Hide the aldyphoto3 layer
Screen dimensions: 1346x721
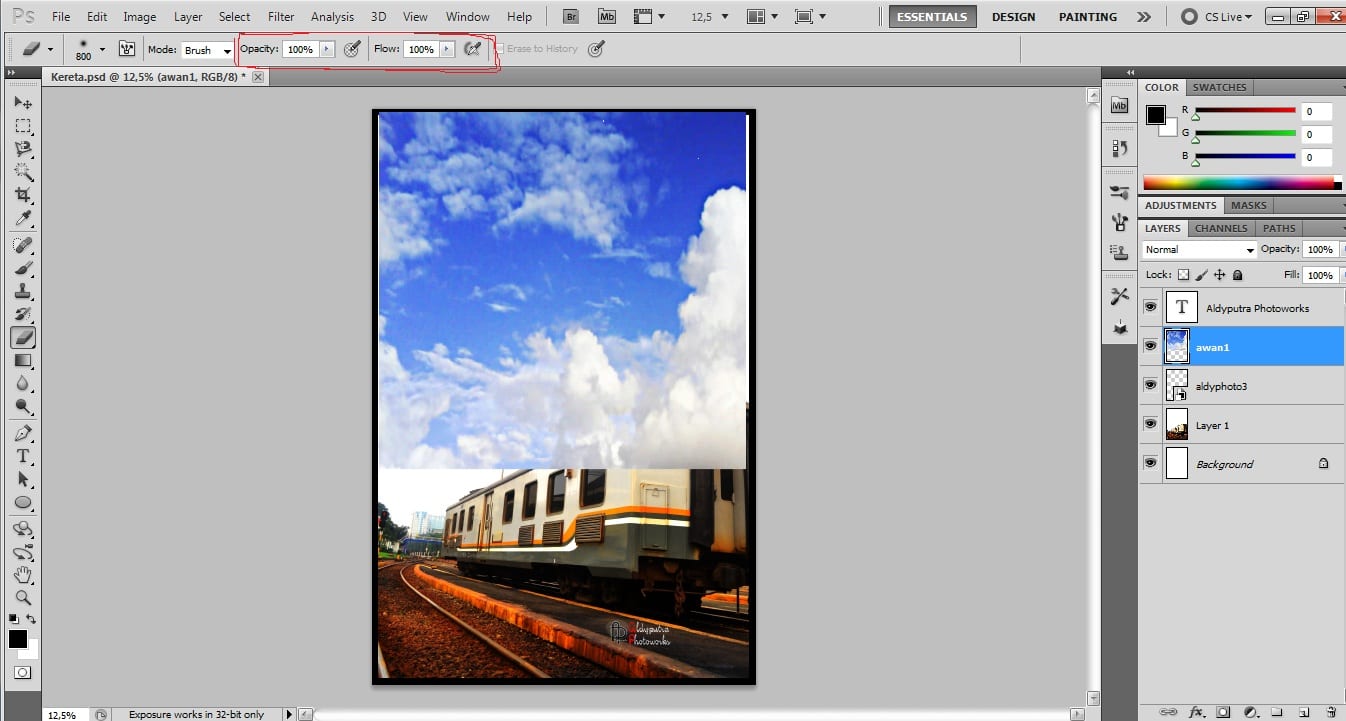click(x=1150, y=385)
